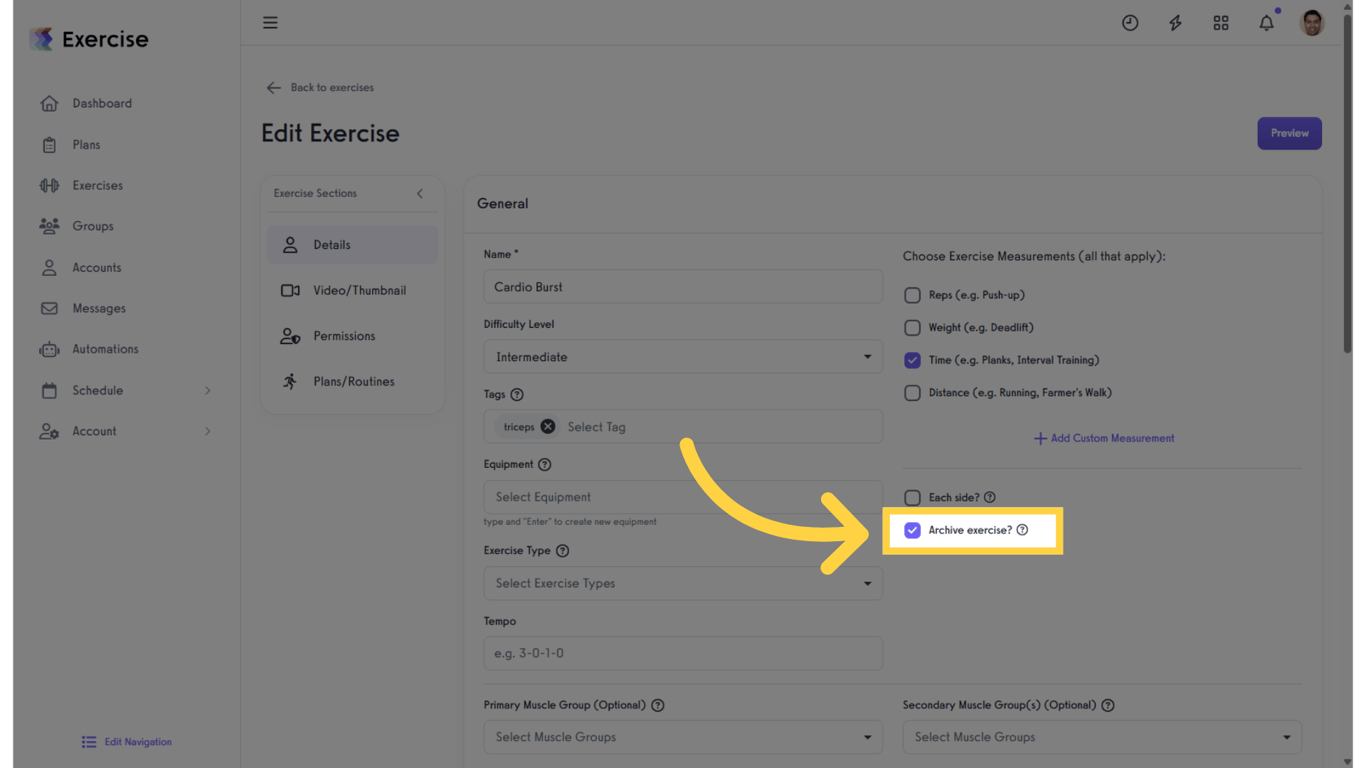Screen dimensions: 1366x768
Task: Click Add Custom Measurement link
Action: [x=1103, y=438]
